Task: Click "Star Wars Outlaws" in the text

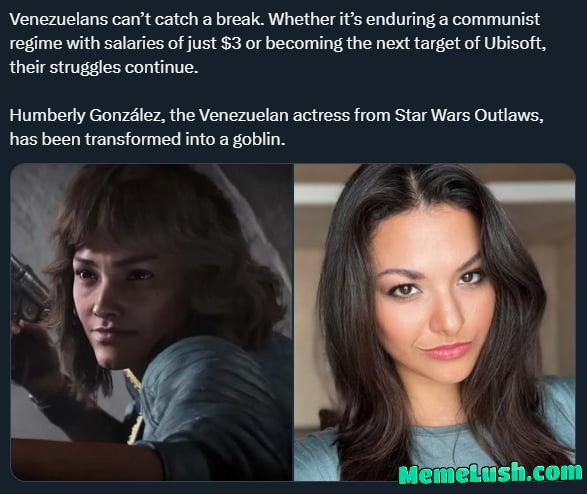Action: (x=467, y=115)
